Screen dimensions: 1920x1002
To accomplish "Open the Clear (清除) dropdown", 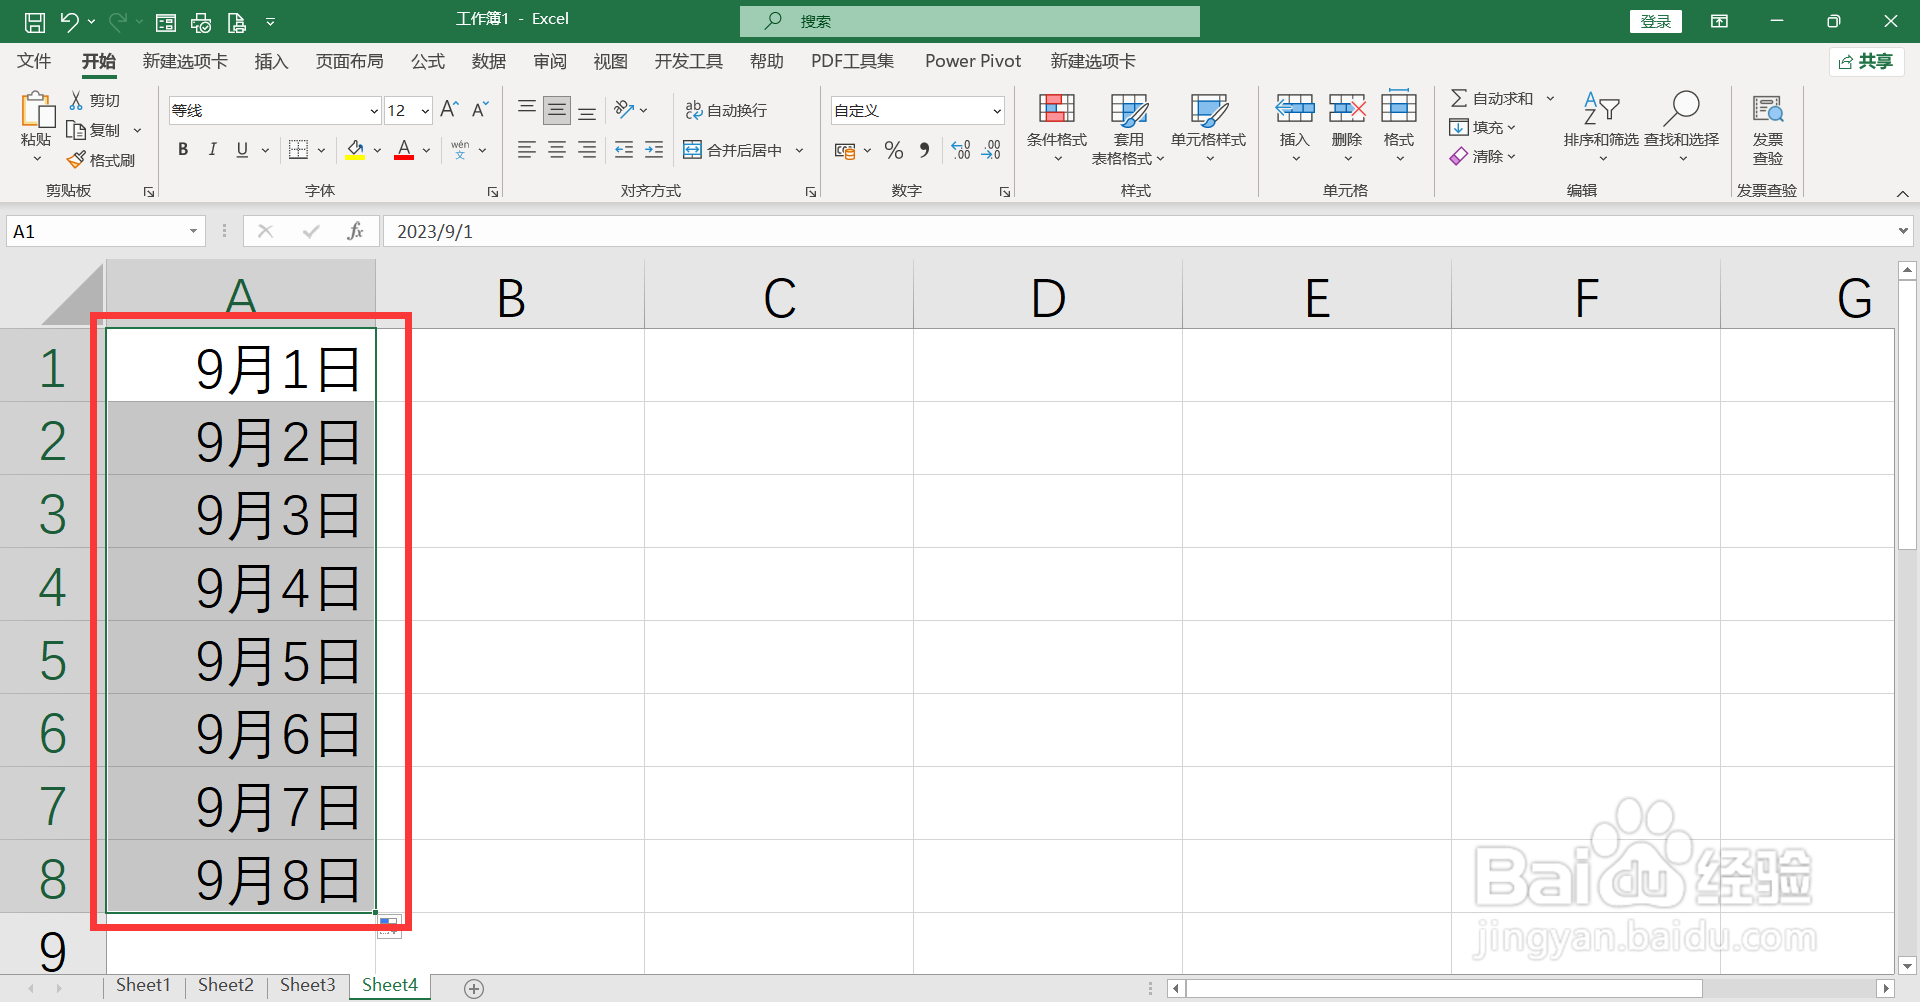I will pos(1484,156).
